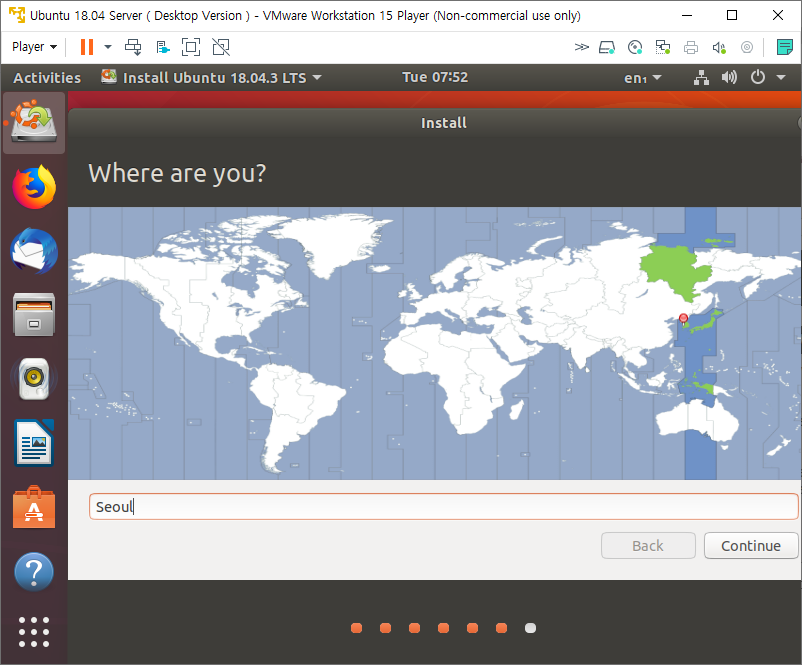Screen dimensions: 802x665
Task: Click the Unity mode toolbar icon
Action: click(x=163, y=48)
